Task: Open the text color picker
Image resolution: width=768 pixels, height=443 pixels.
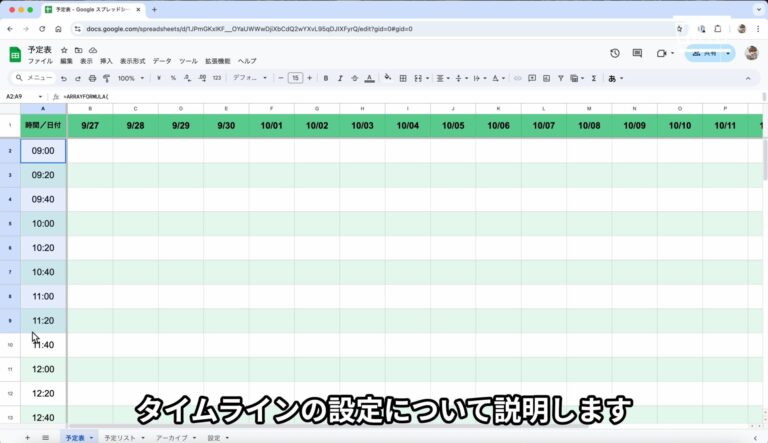Action: click(369, 78)
